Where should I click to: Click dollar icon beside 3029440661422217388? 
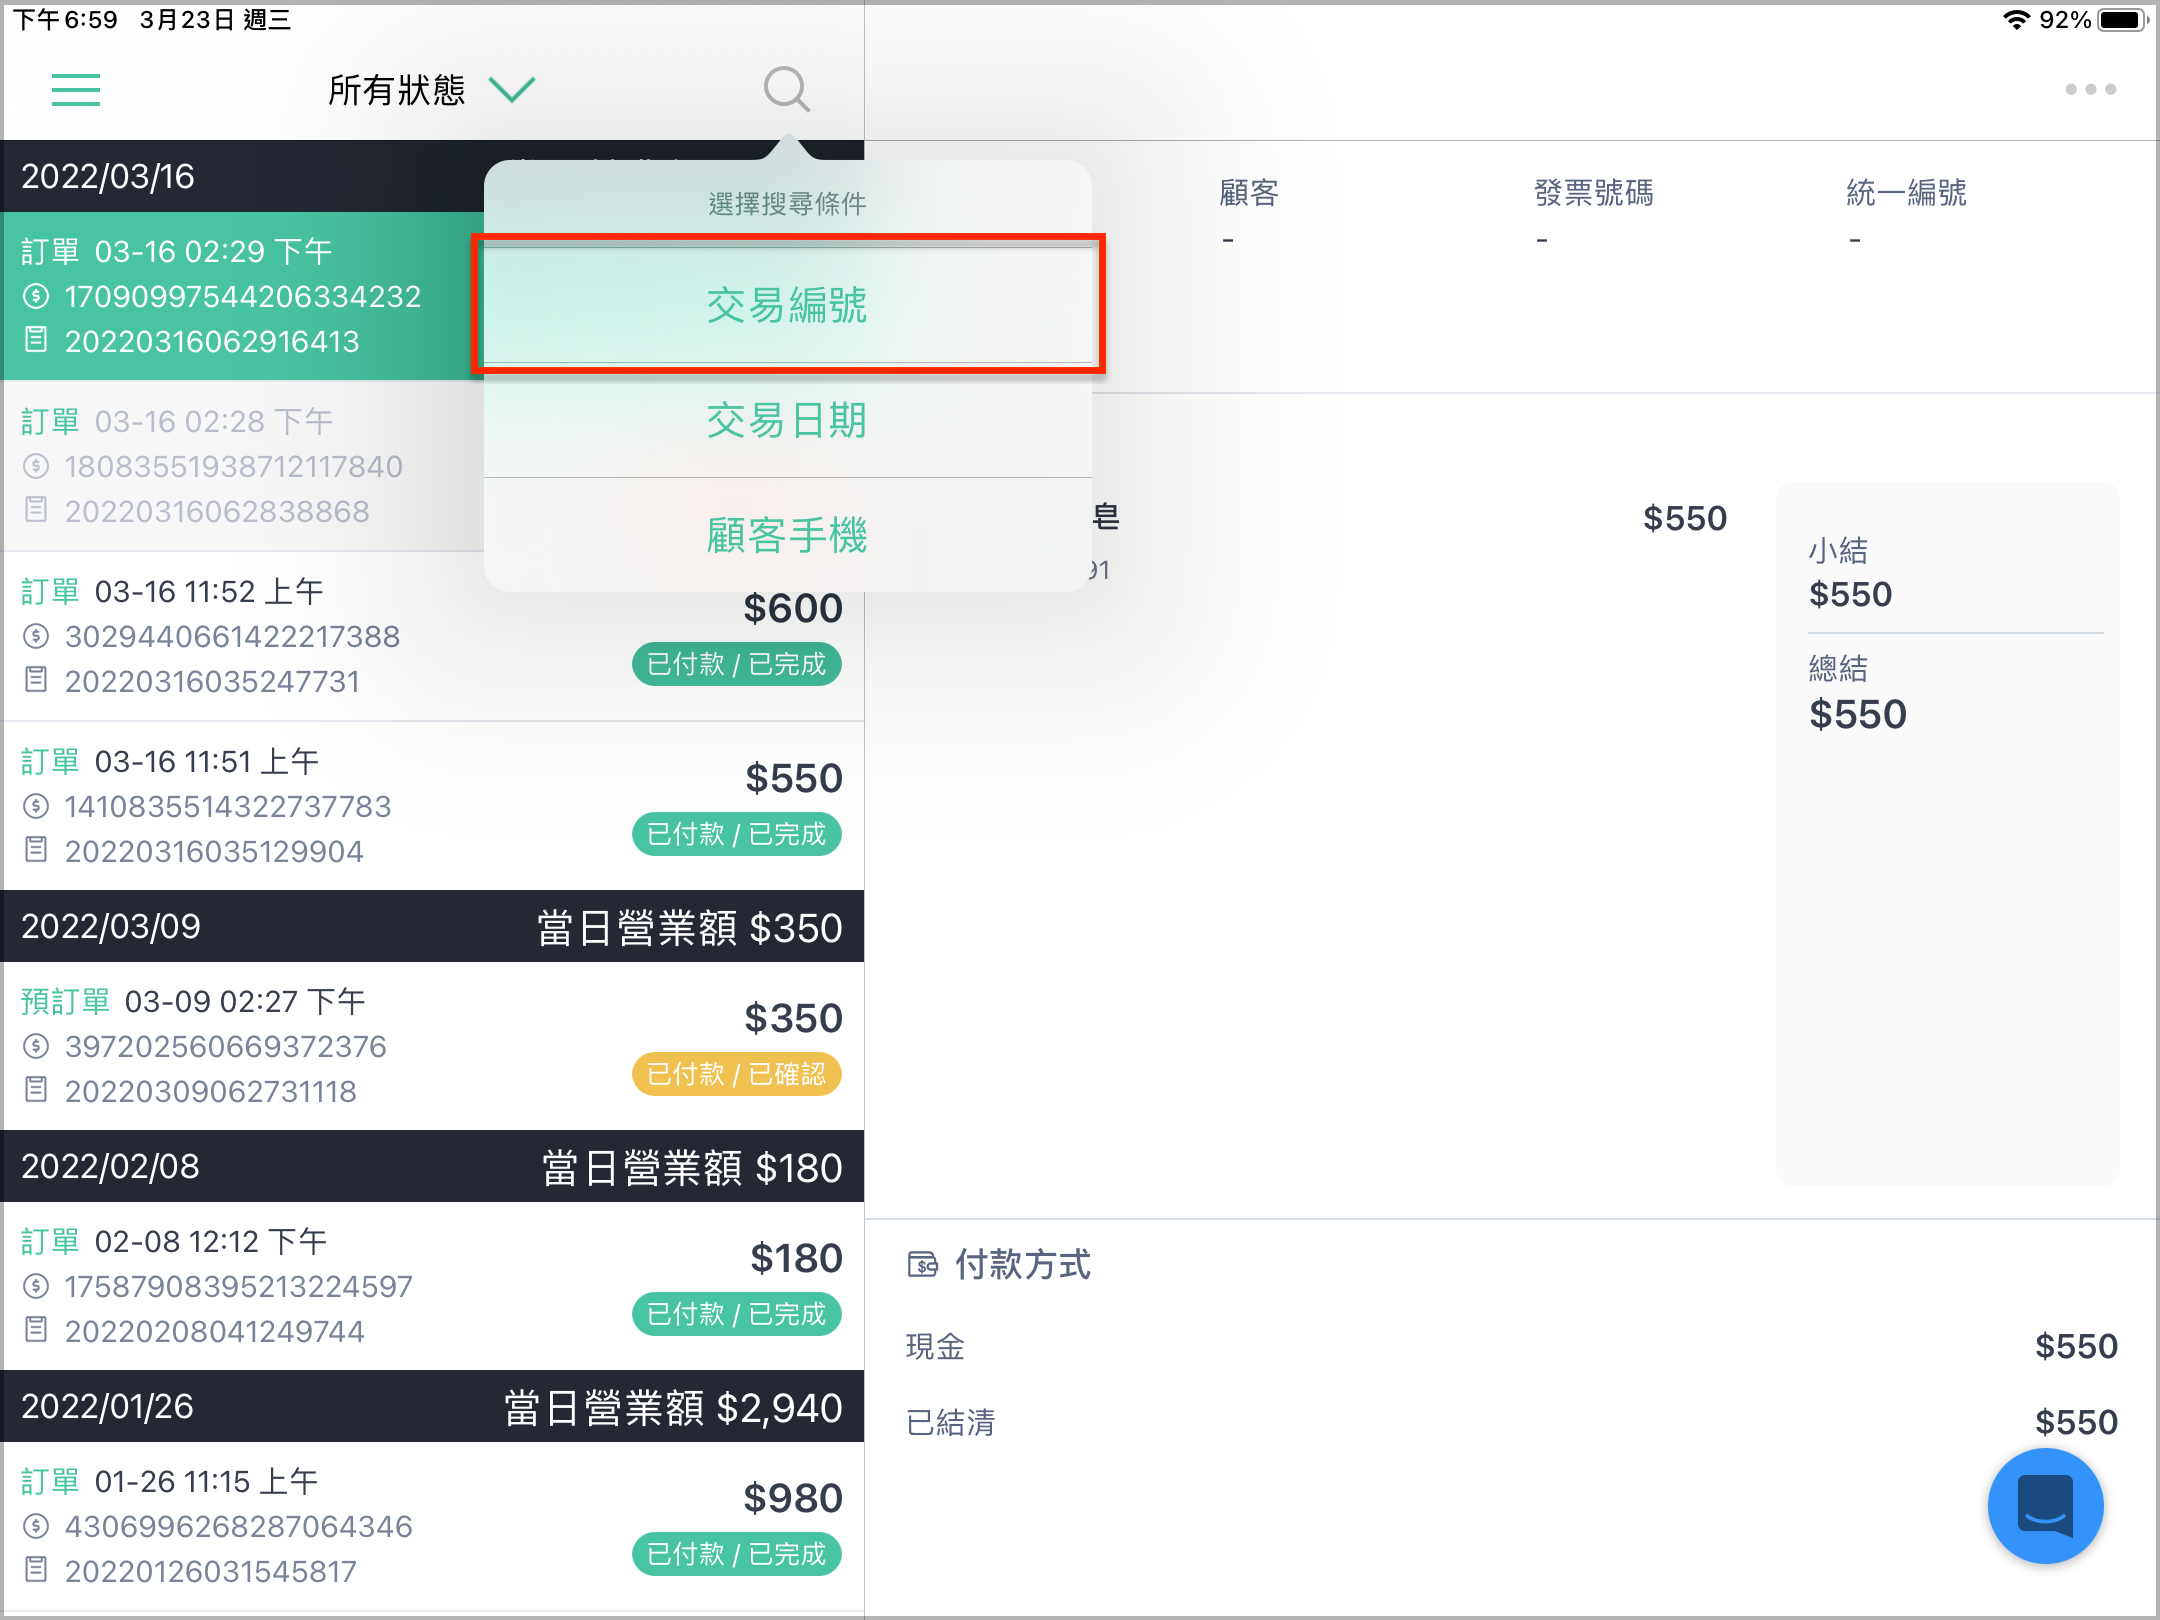pos(36,636)
